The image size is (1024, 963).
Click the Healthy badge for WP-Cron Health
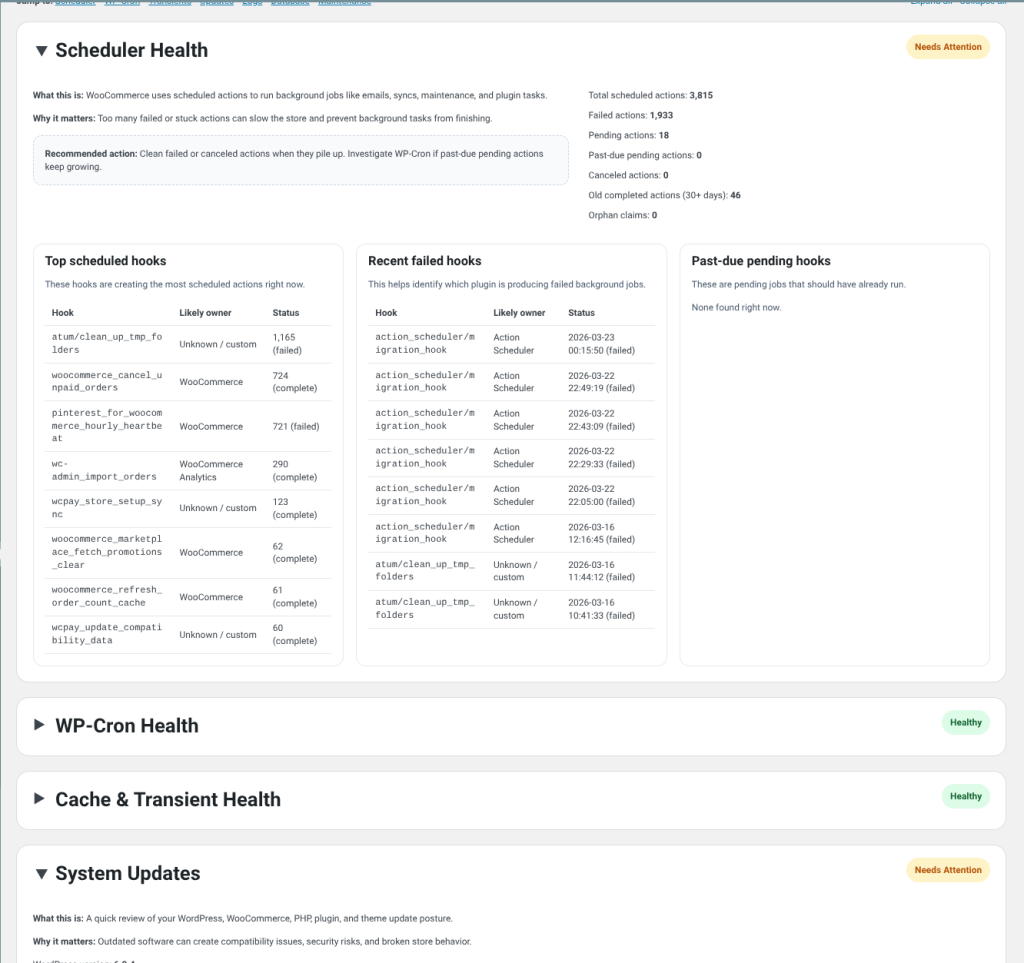[965, 722]
